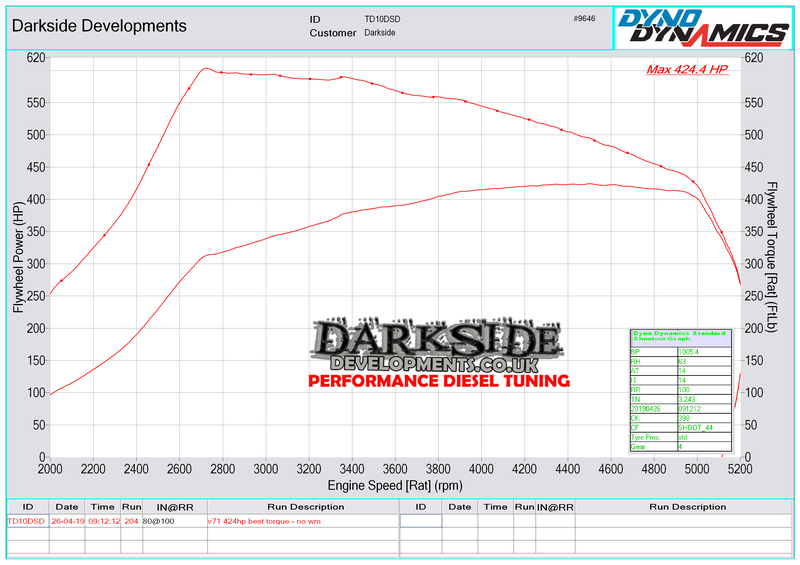Select the run number '204' cell
This screenshot has height=565, width=800.
131,521
